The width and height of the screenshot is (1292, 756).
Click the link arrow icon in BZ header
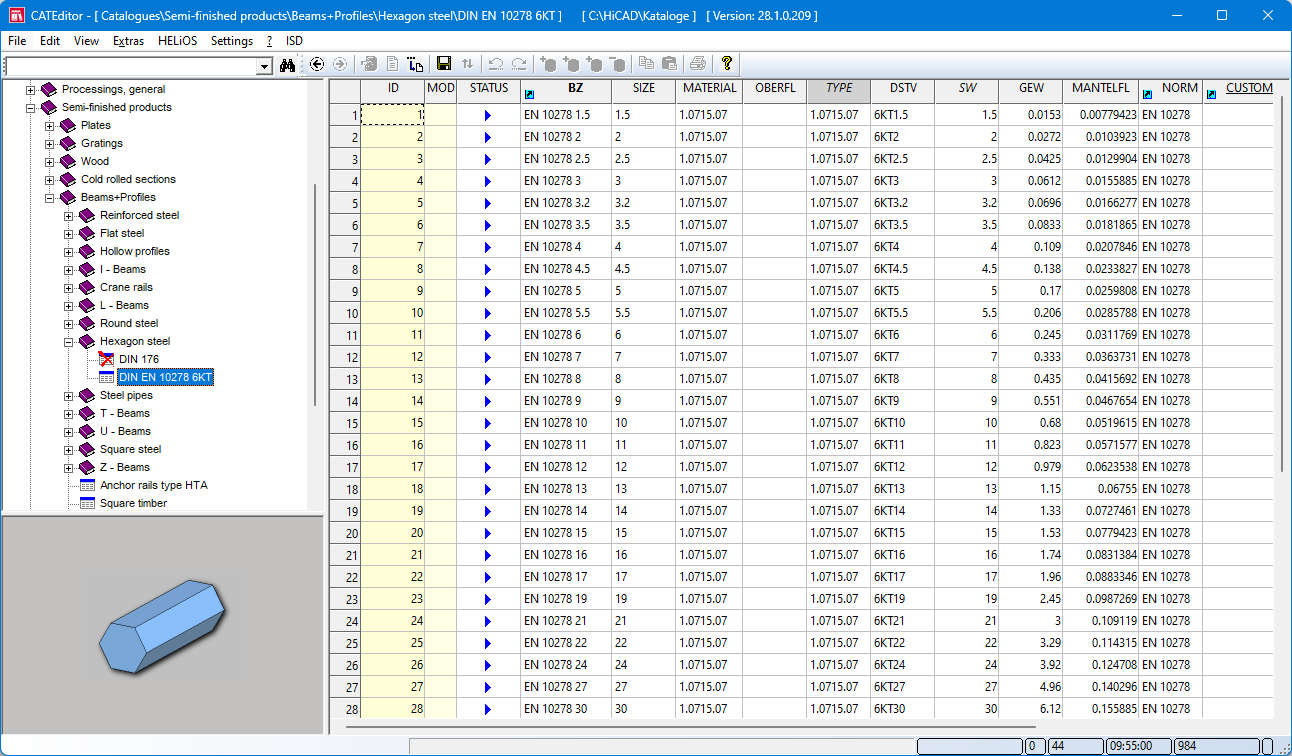[x=530, y=94]
